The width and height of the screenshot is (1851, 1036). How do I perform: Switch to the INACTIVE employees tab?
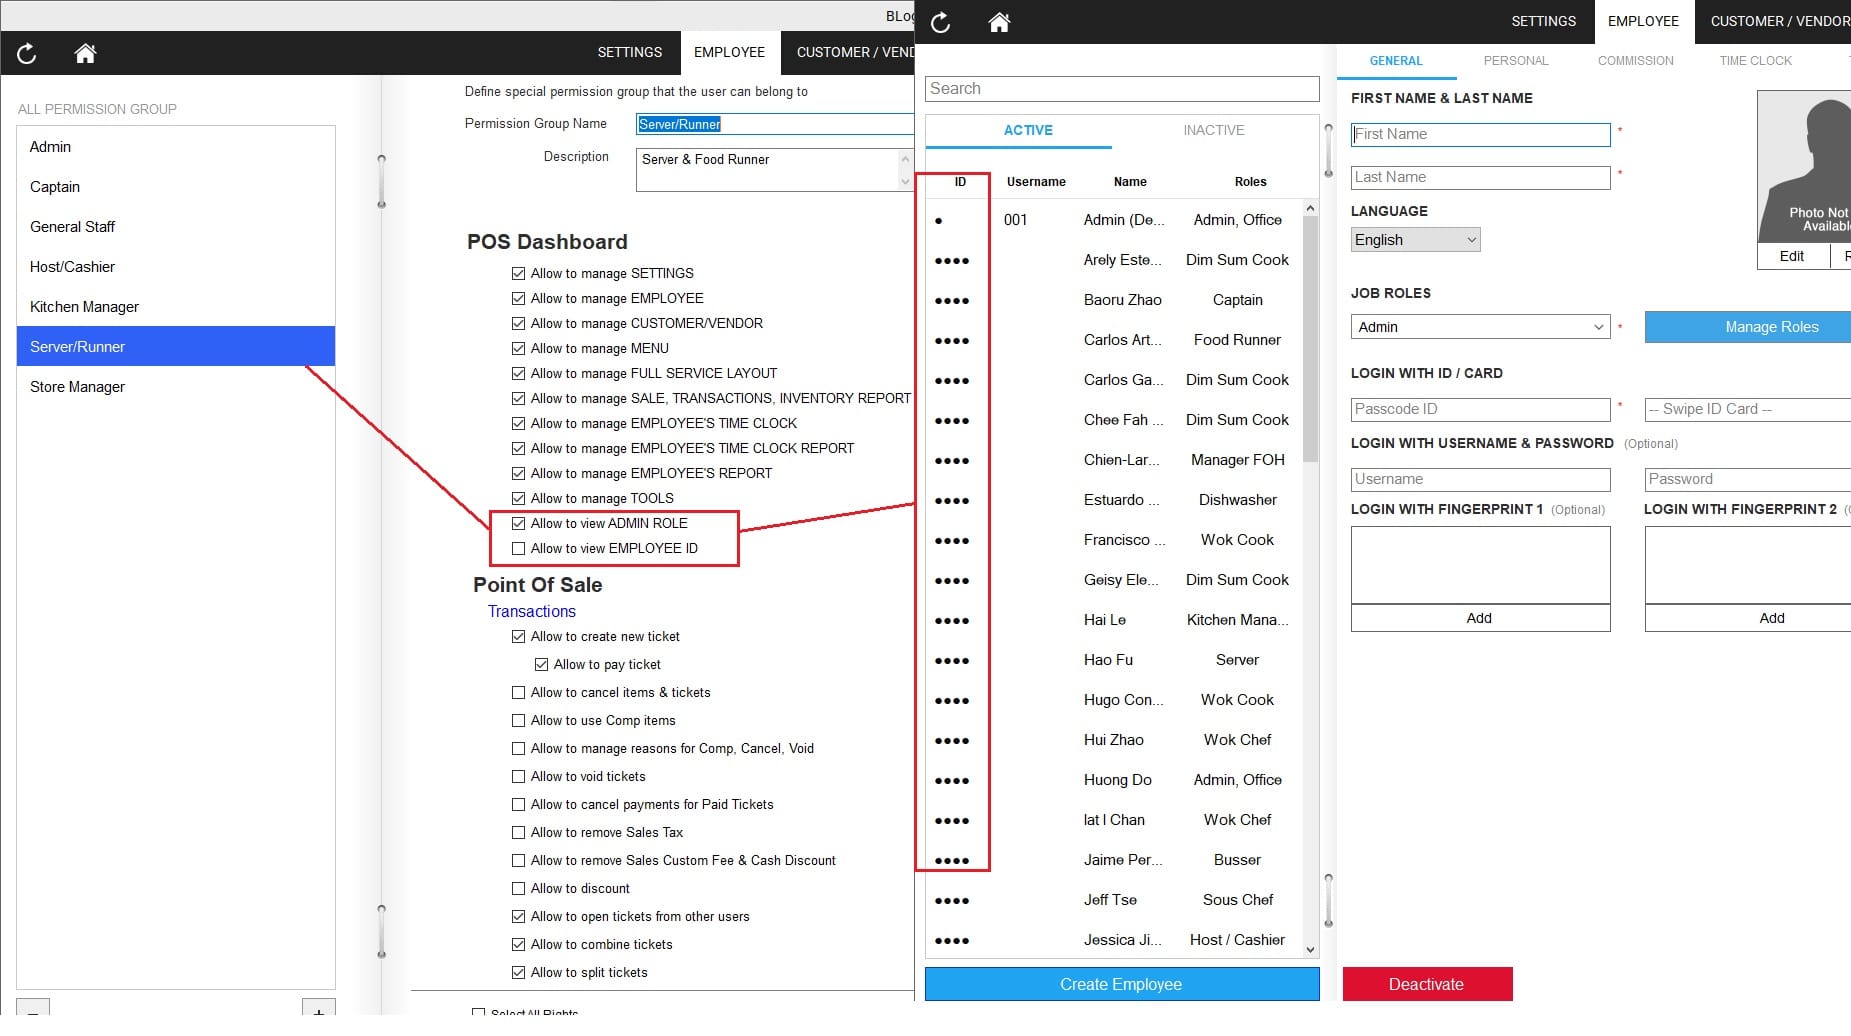tap(1213, 131)
